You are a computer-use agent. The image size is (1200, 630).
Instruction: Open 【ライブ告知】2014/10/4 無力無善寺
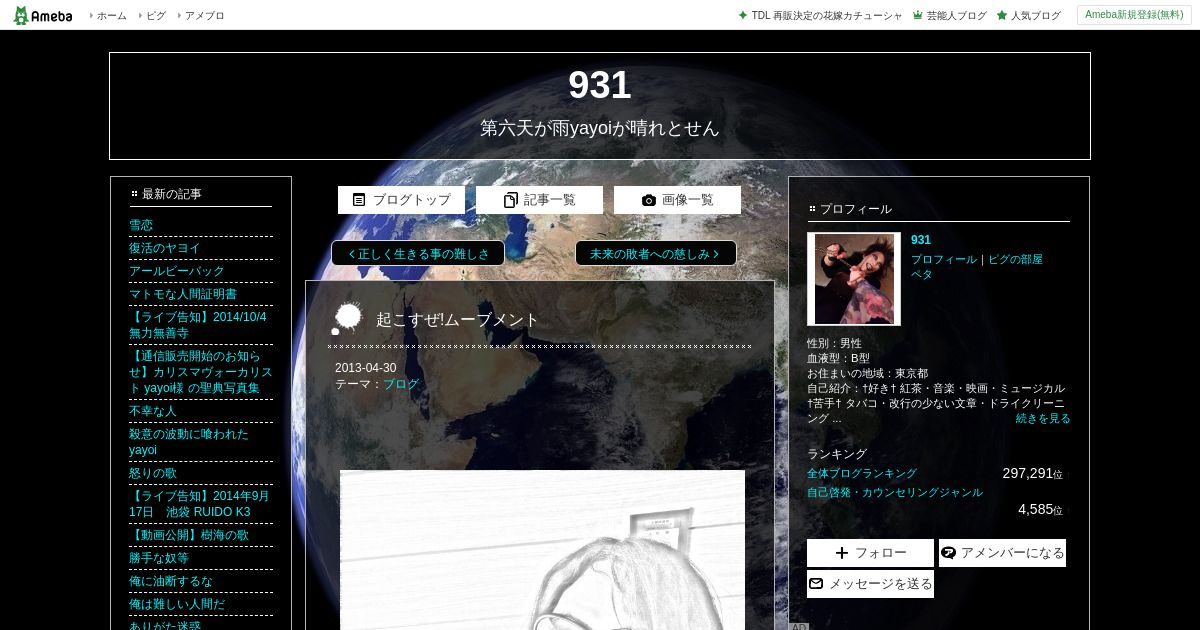(198, 325)
